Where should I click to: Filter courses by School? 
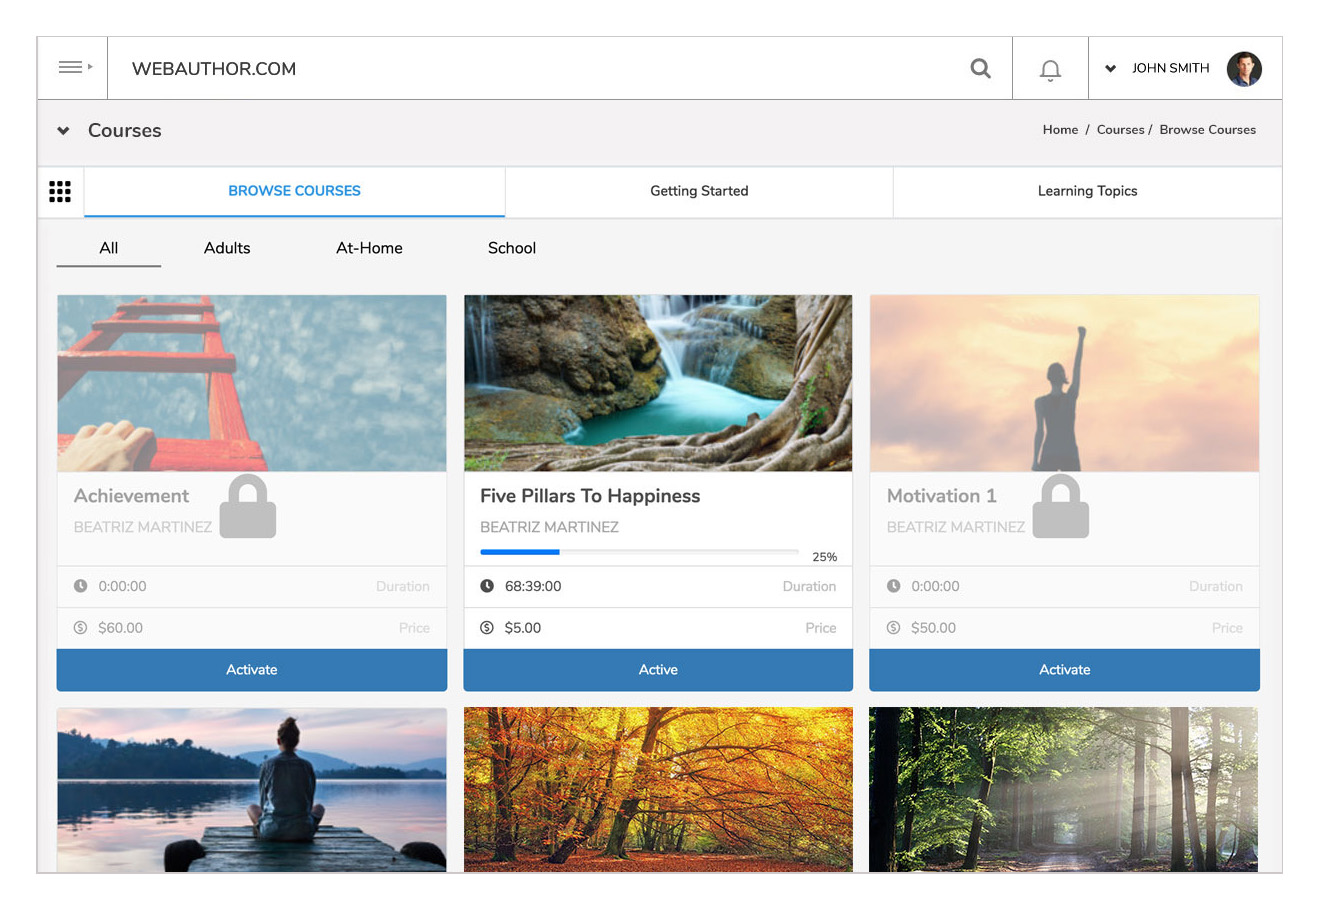click(x=512, y=248)
